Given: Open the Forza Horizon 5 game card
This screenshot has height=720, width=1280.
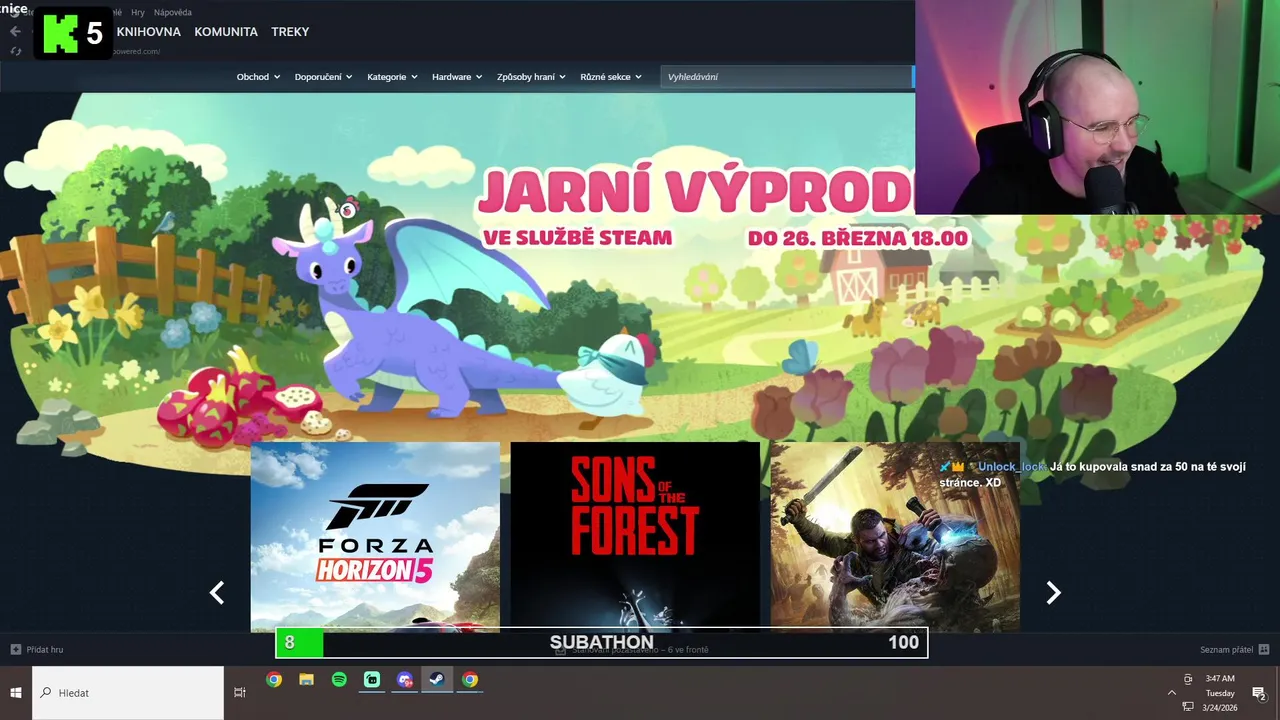Looking at the screenshot, I should tap(375, 537).
